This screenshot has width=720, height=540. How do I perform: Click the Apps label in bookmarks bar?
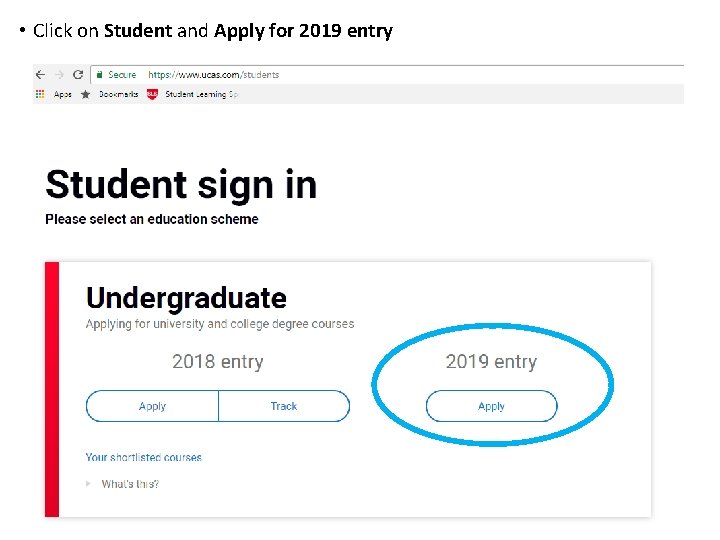[63, 94]
